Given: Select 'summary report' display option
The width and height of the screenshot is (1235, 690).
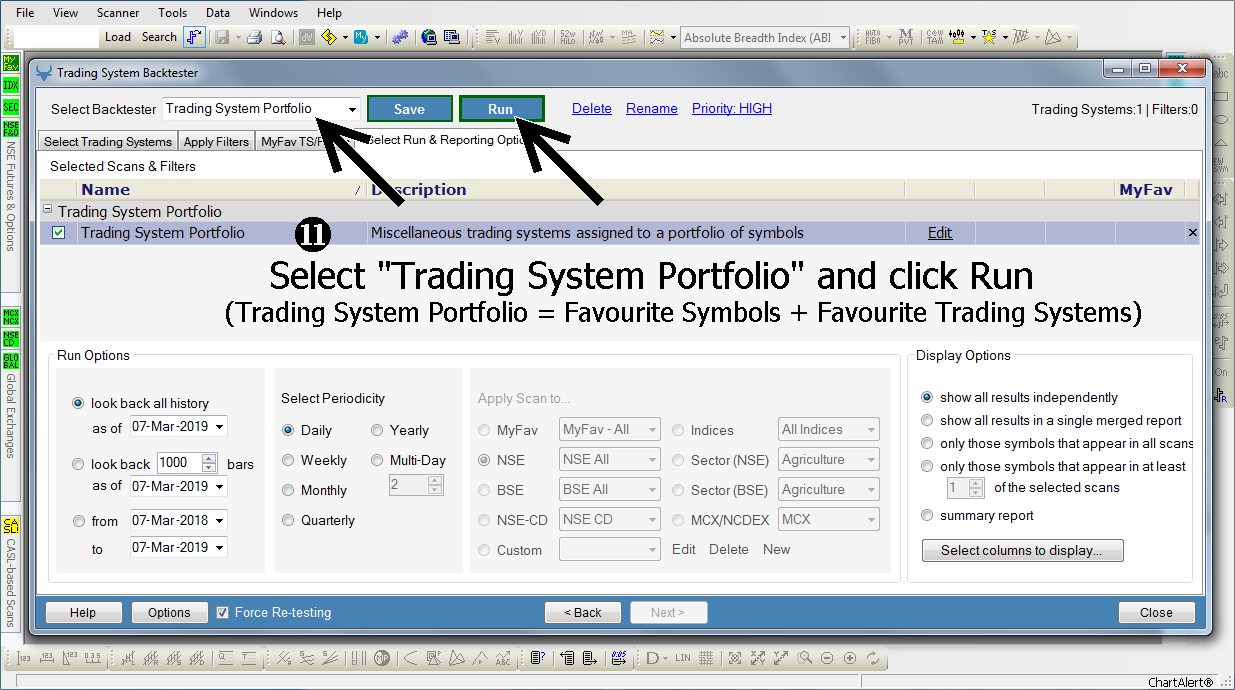Looking at the screenshot, I should [x=927, y=515].
